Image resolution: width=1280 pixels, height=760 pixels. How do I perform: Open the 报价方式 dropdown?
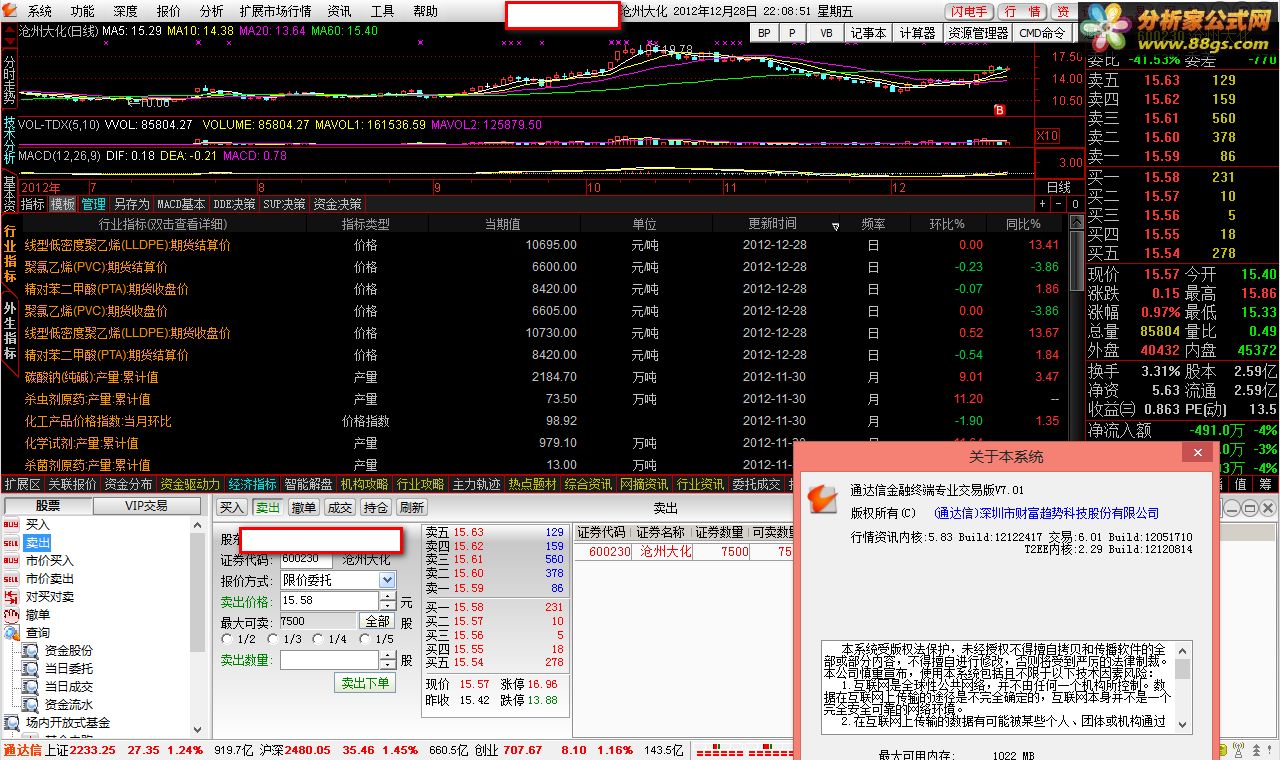(x=387, y=580)
